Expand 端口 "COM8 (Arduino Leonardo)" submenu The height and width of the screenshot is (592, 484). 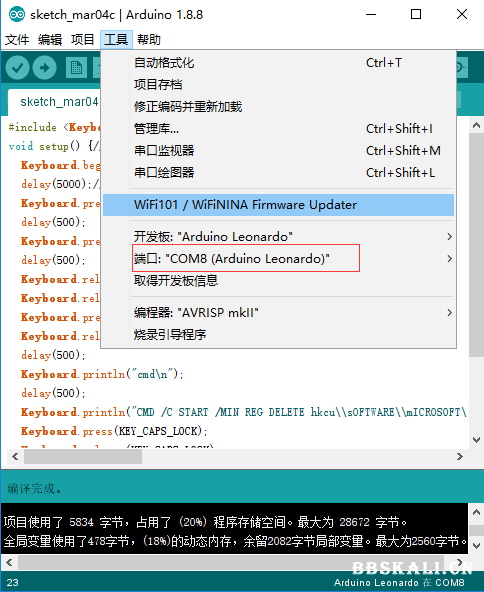coord(278,259)
